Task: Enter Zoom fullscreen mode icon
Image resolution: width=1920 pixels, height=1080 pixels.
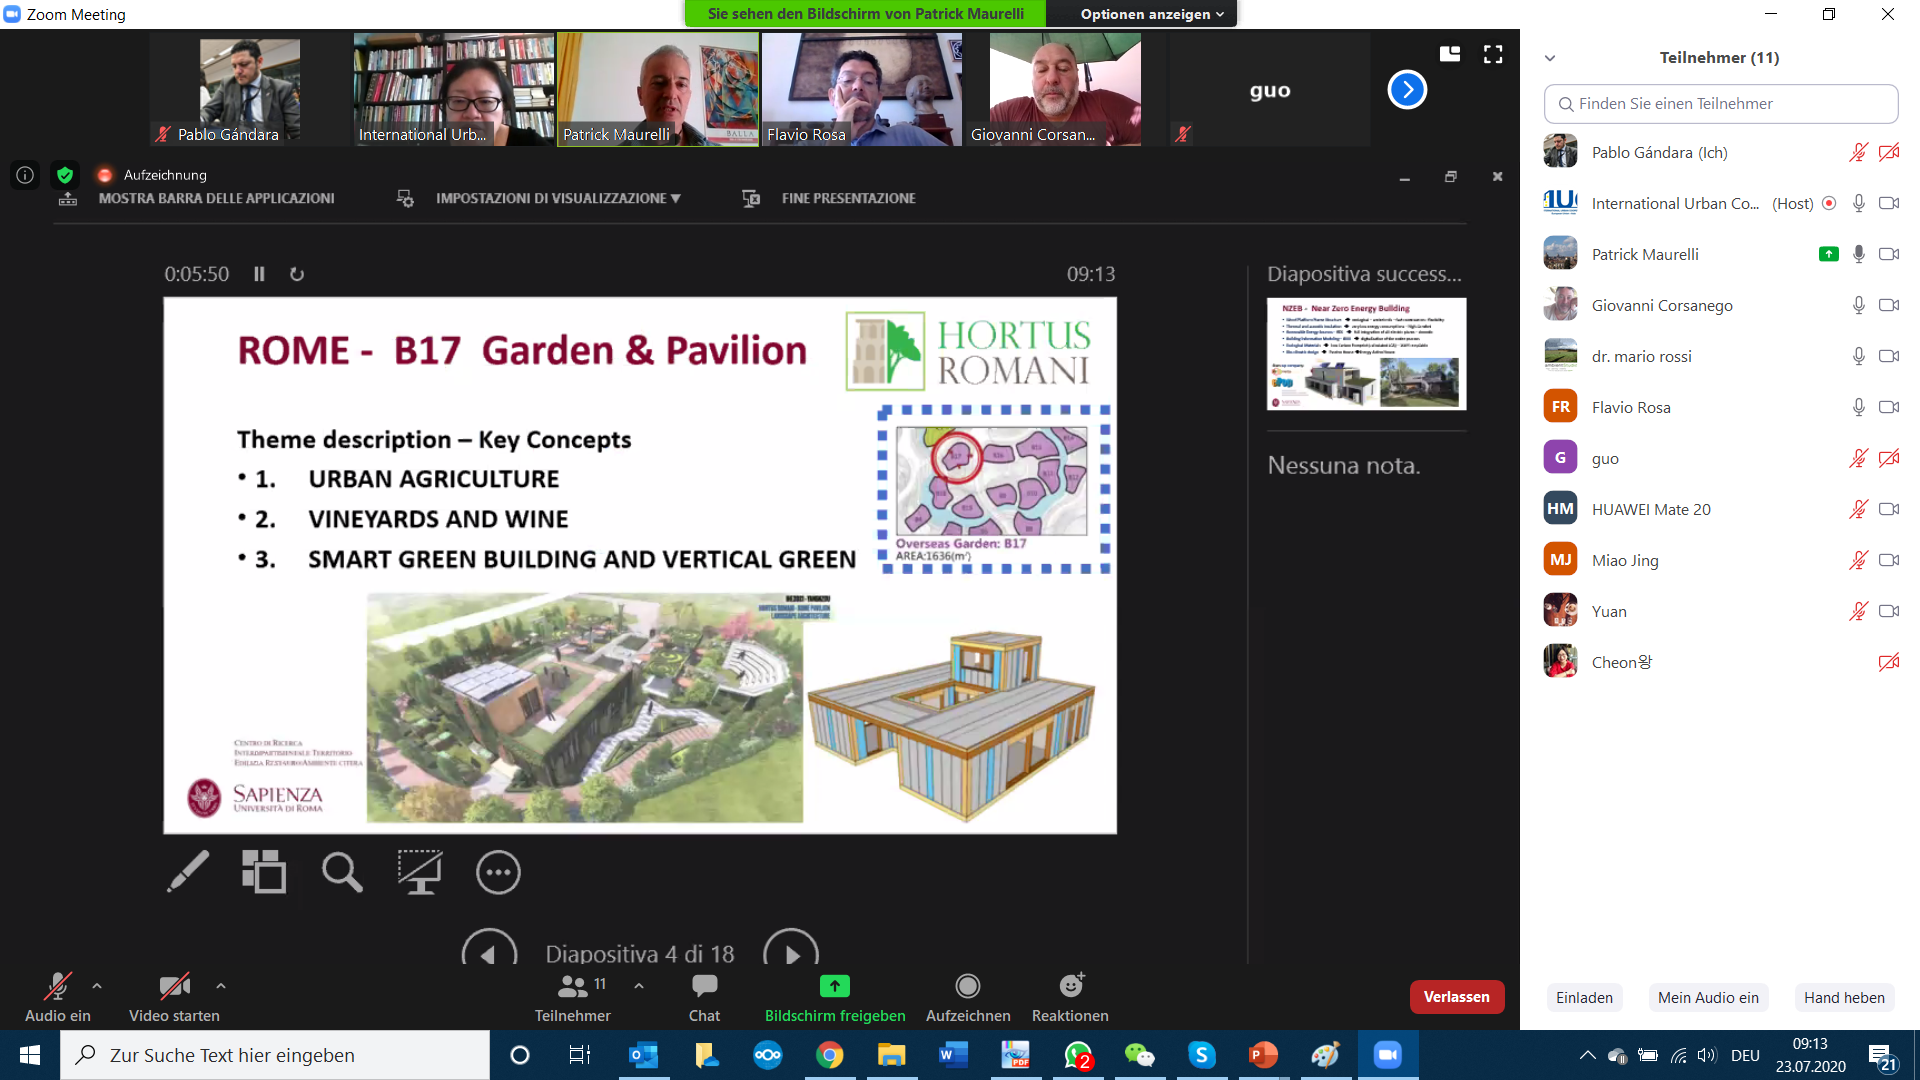Action: (x=1493, y=55)
